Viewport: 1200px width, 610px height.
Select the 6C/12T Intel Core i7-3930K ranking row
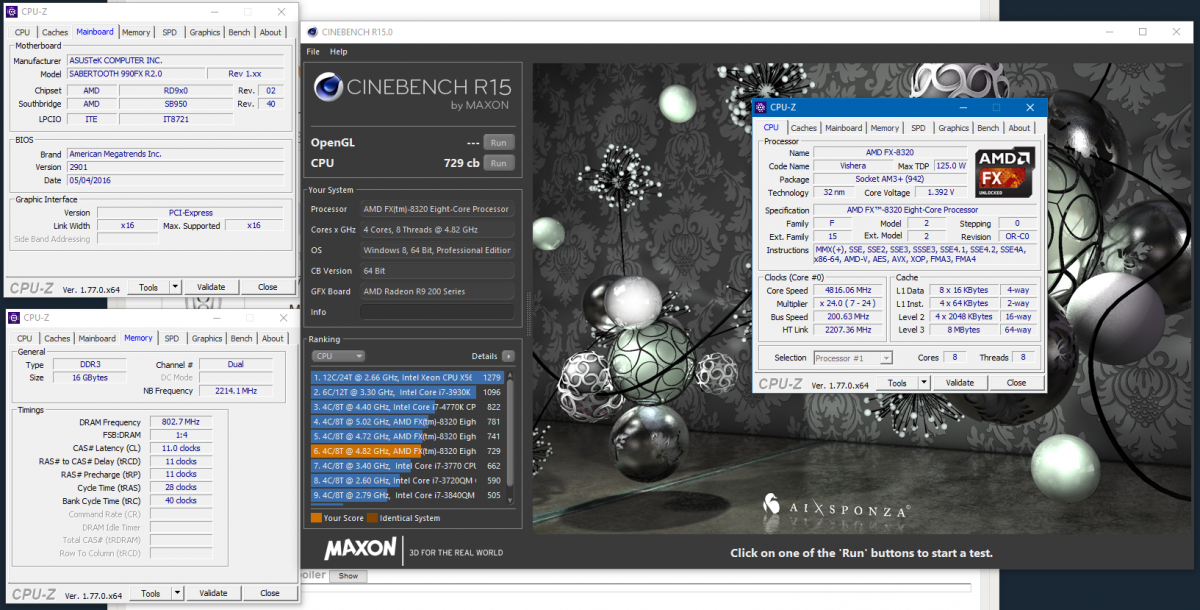coord(407,392)
